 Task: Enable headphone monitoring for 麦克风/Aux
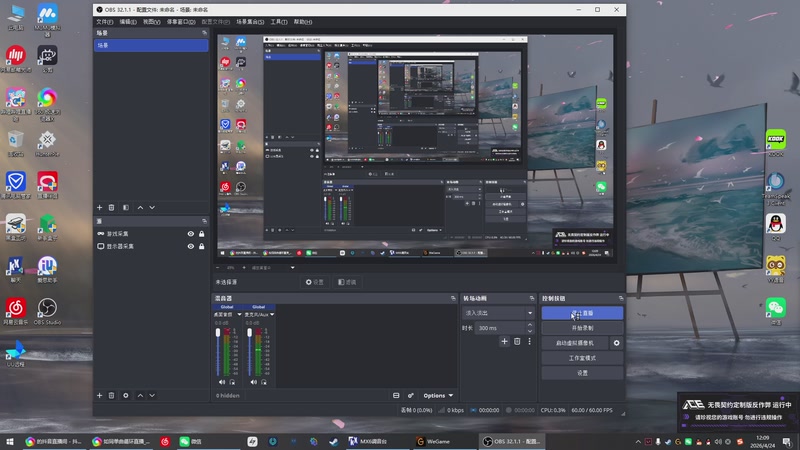tap(264, 382)
